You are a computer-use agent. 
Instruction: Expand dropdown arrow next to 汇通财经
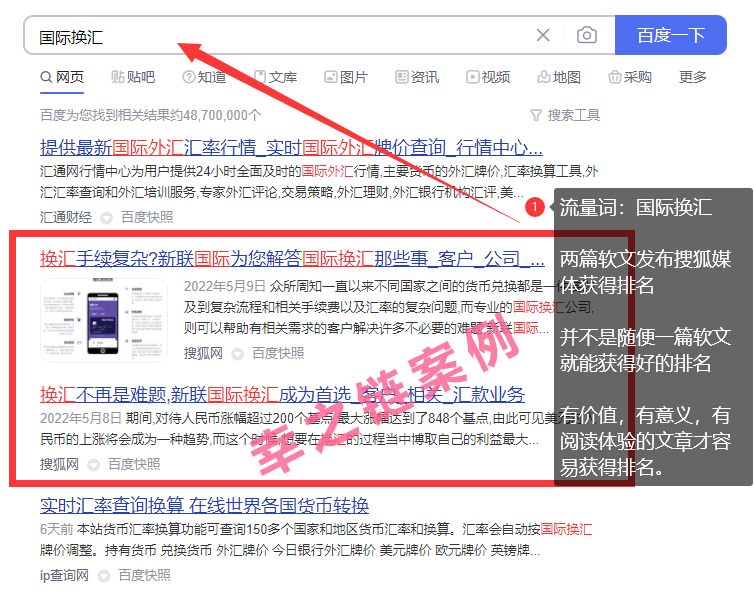tap(106, 218)
